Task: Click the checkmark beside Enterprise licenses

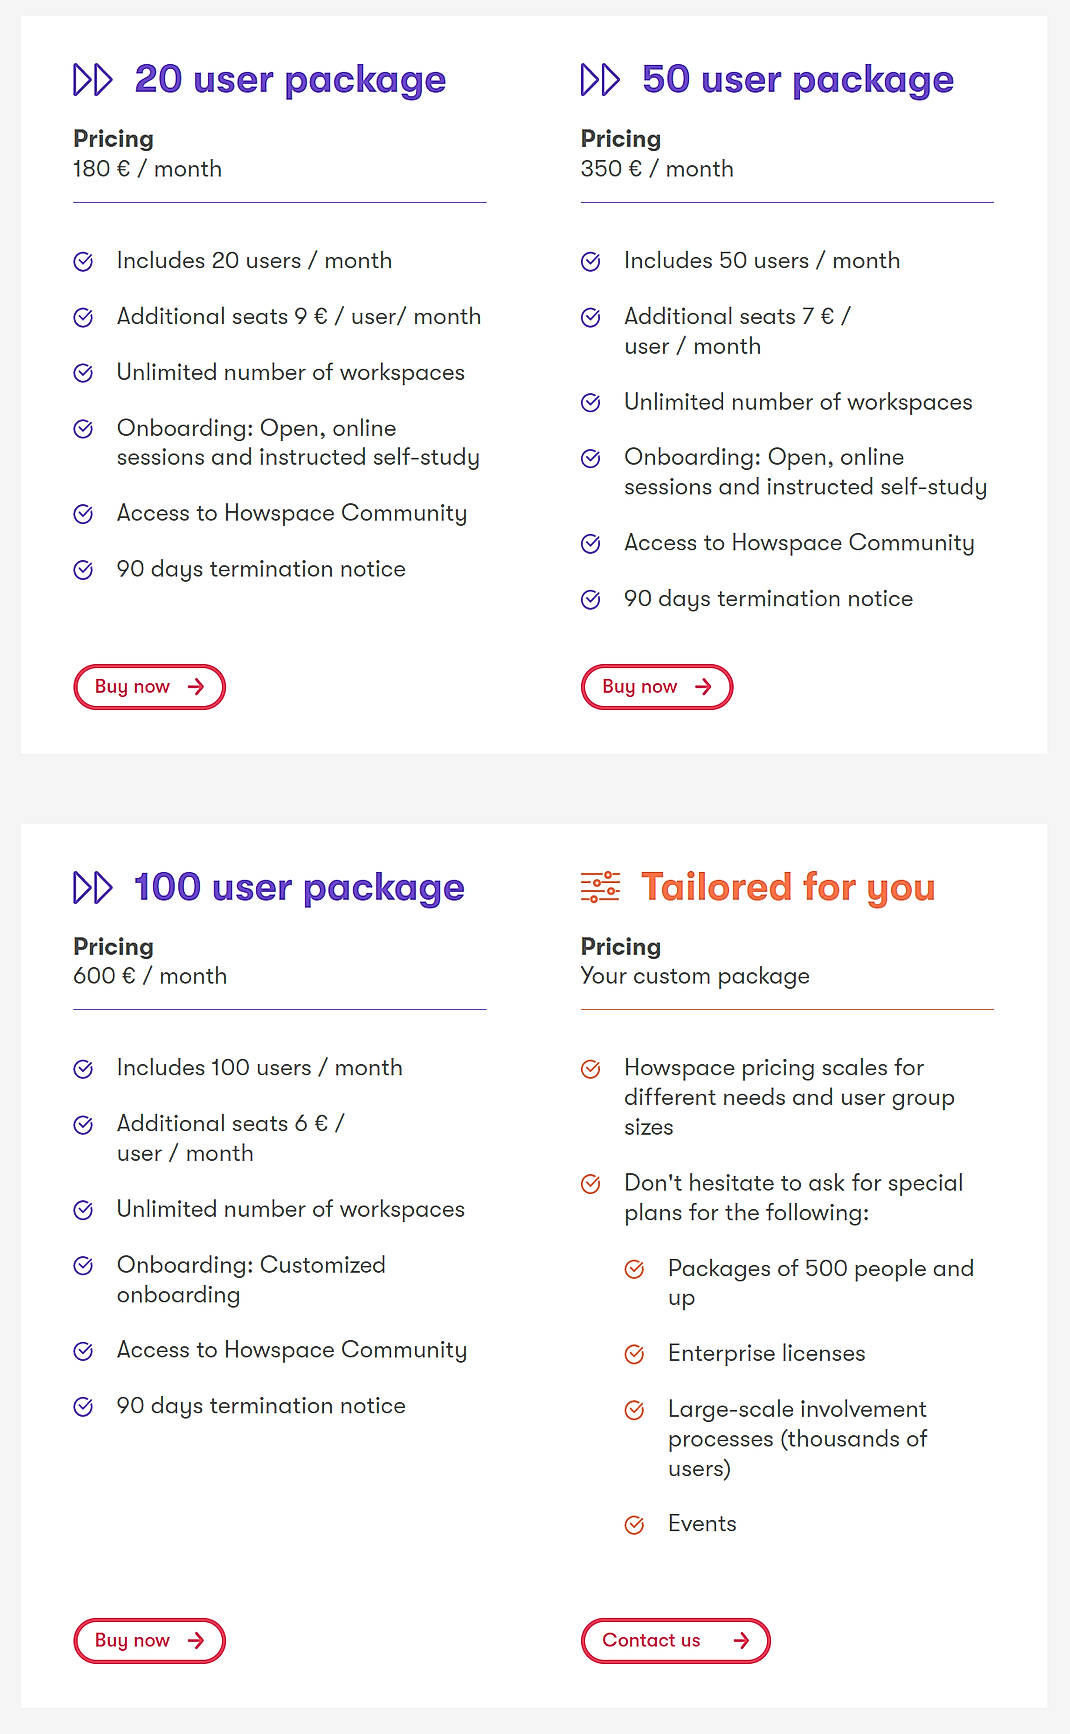Action: (635, 1354)
